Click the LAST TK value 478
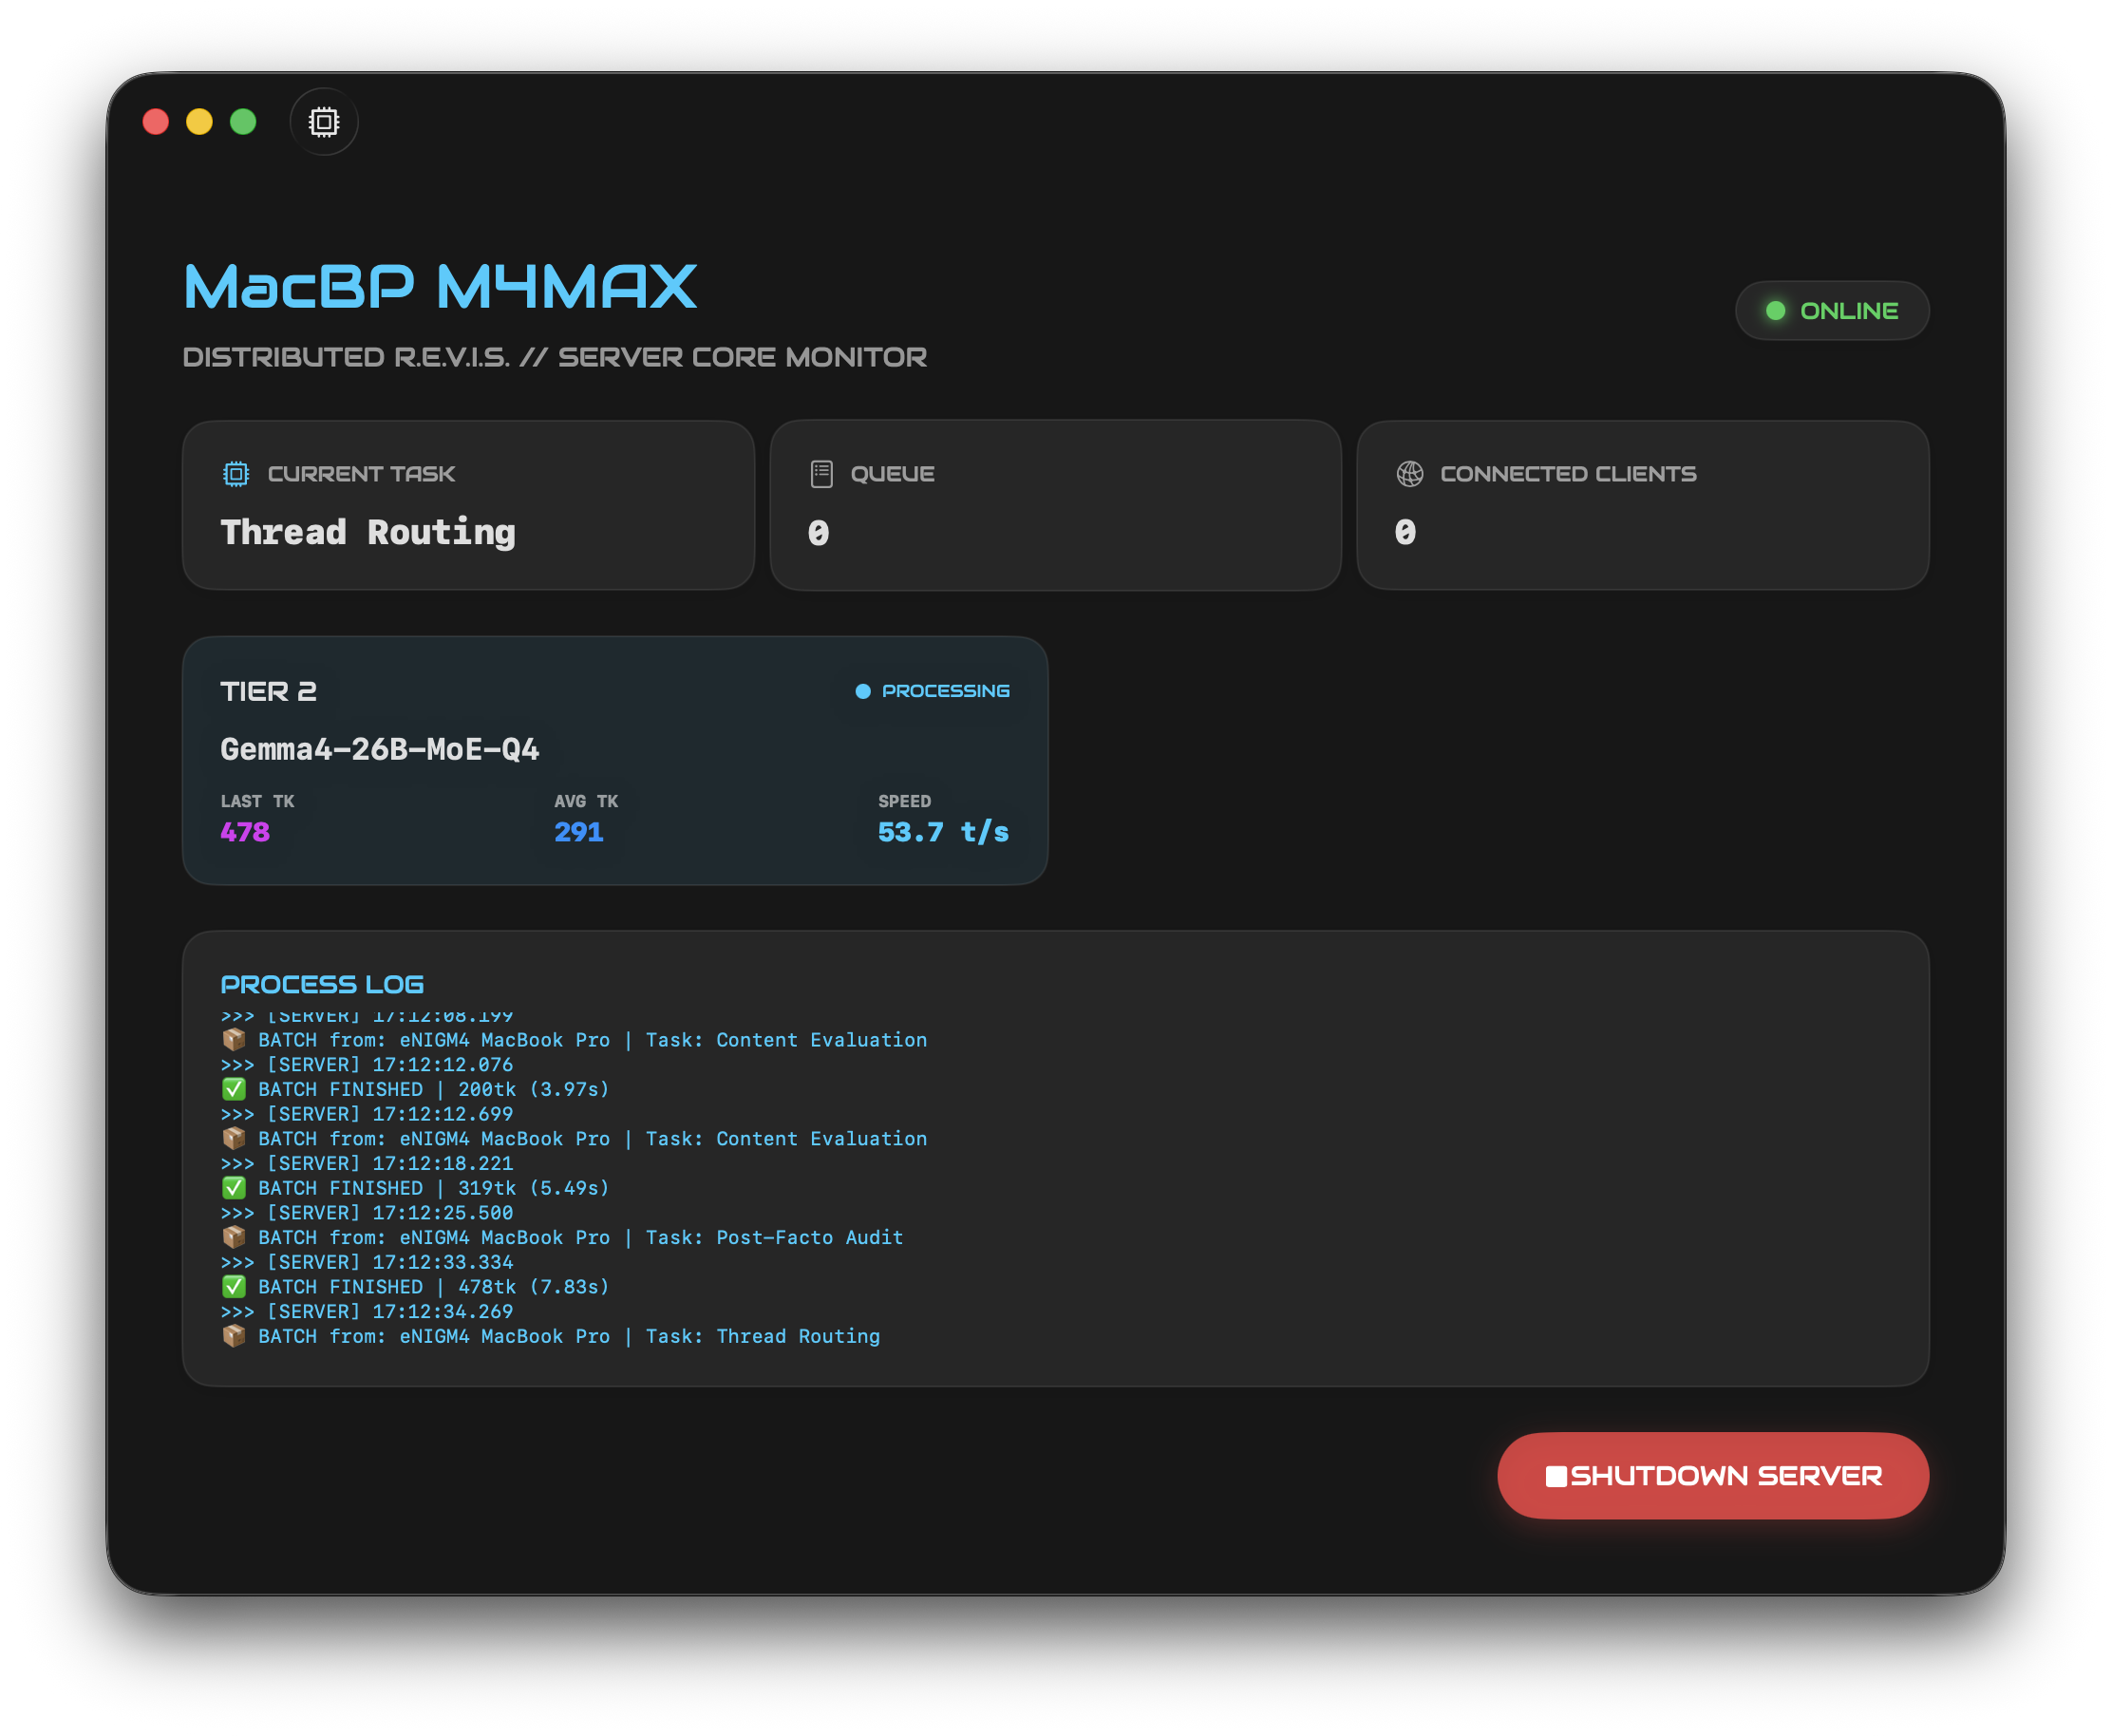Screen dimensions: 2112x1736 [245, 832]
